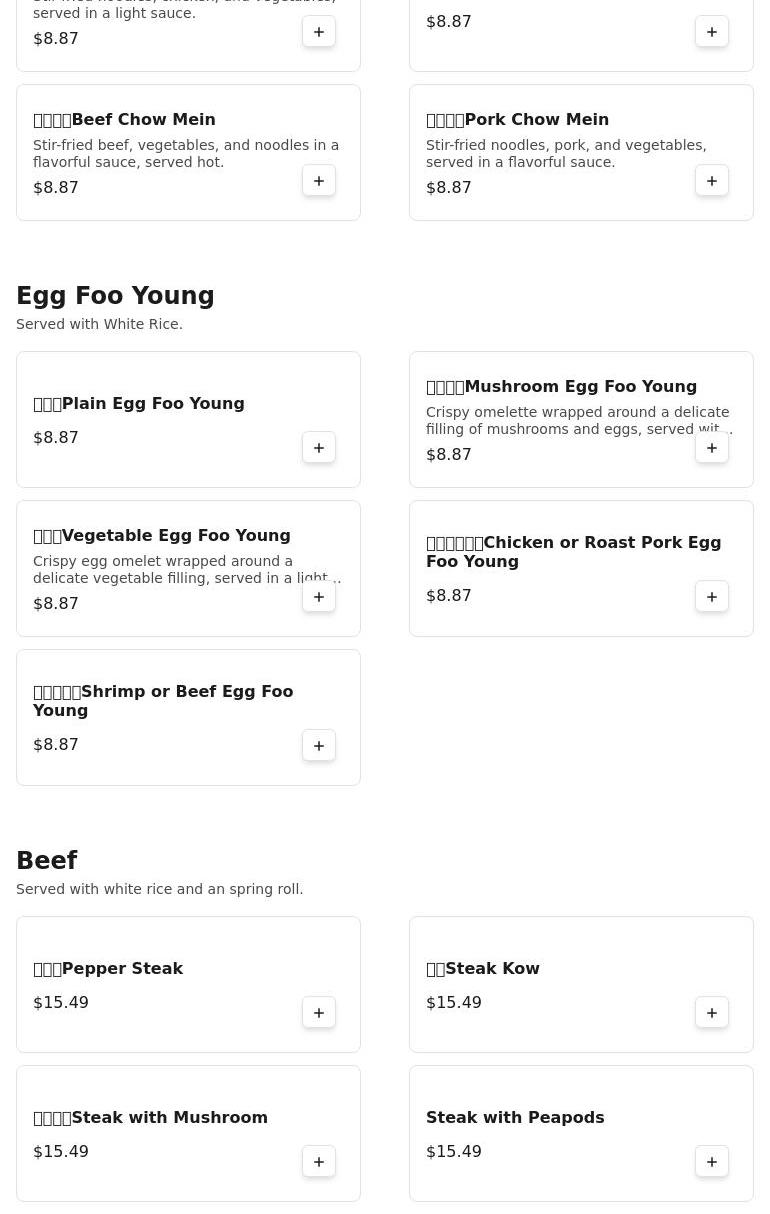
Task: Open Mushroom Egg Foo Young item details
Action: (561, 387)
